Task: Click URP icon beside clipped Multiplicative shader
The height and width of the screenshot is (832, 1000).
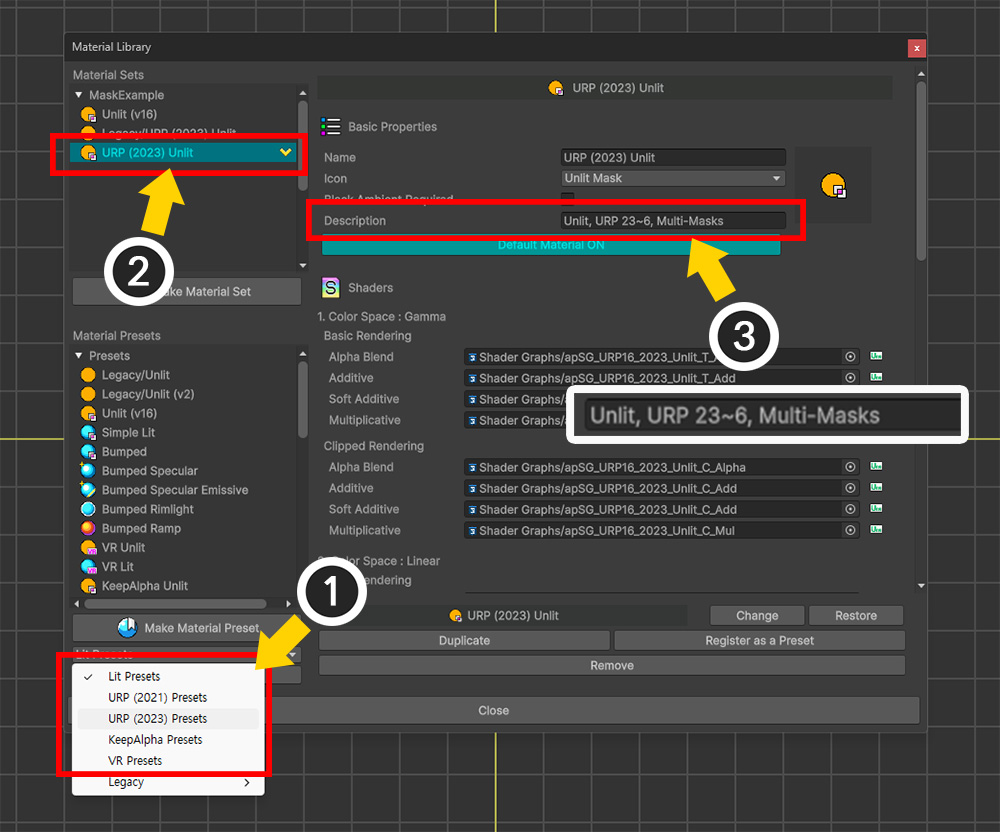Action: 876,531
